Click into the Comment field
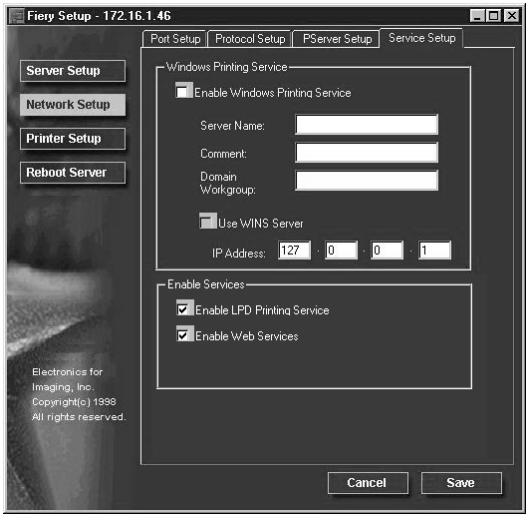Screen dimensions: 531x520 366,153
